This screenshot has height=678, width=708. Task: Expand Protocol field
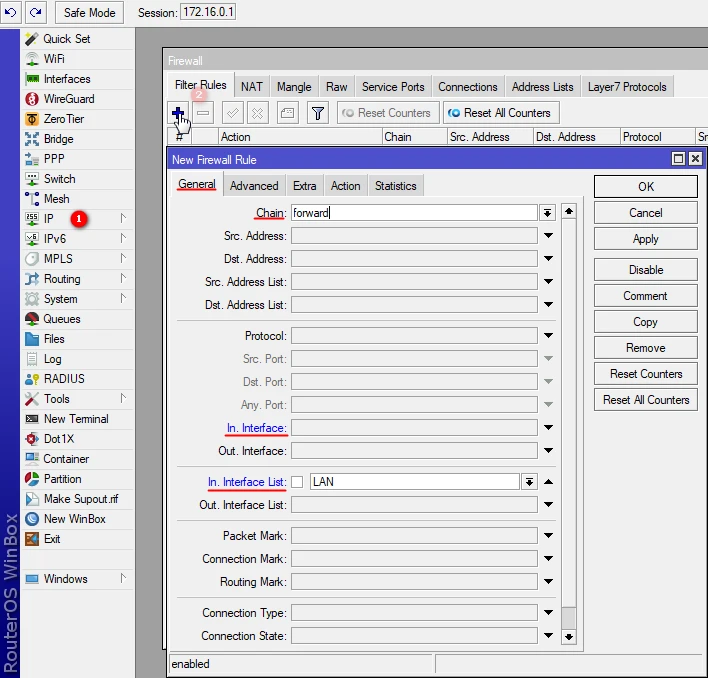[x=548, y=336]
